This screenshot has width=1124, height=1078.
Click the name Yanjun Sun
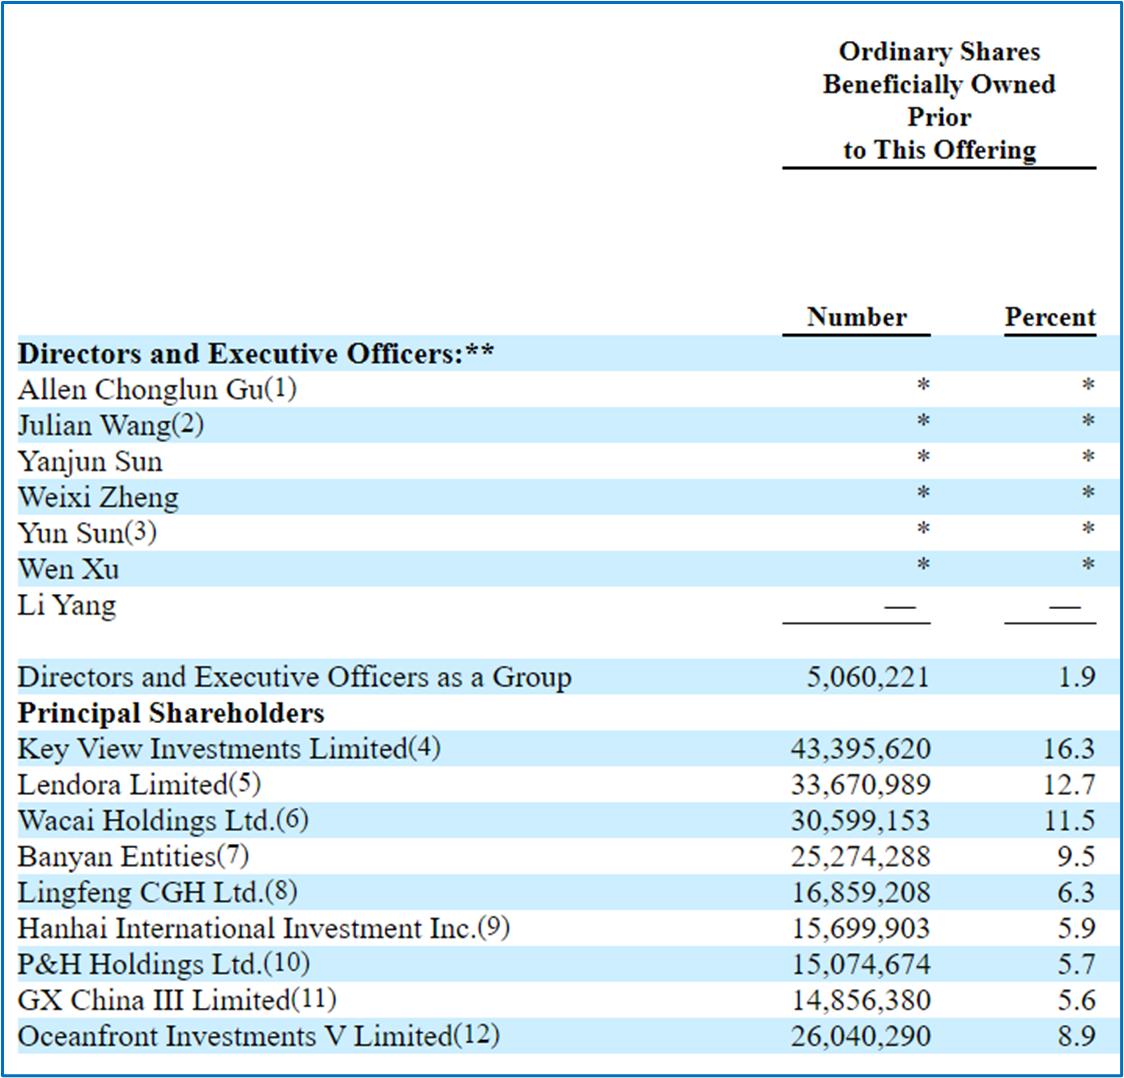tap(90, 462)
